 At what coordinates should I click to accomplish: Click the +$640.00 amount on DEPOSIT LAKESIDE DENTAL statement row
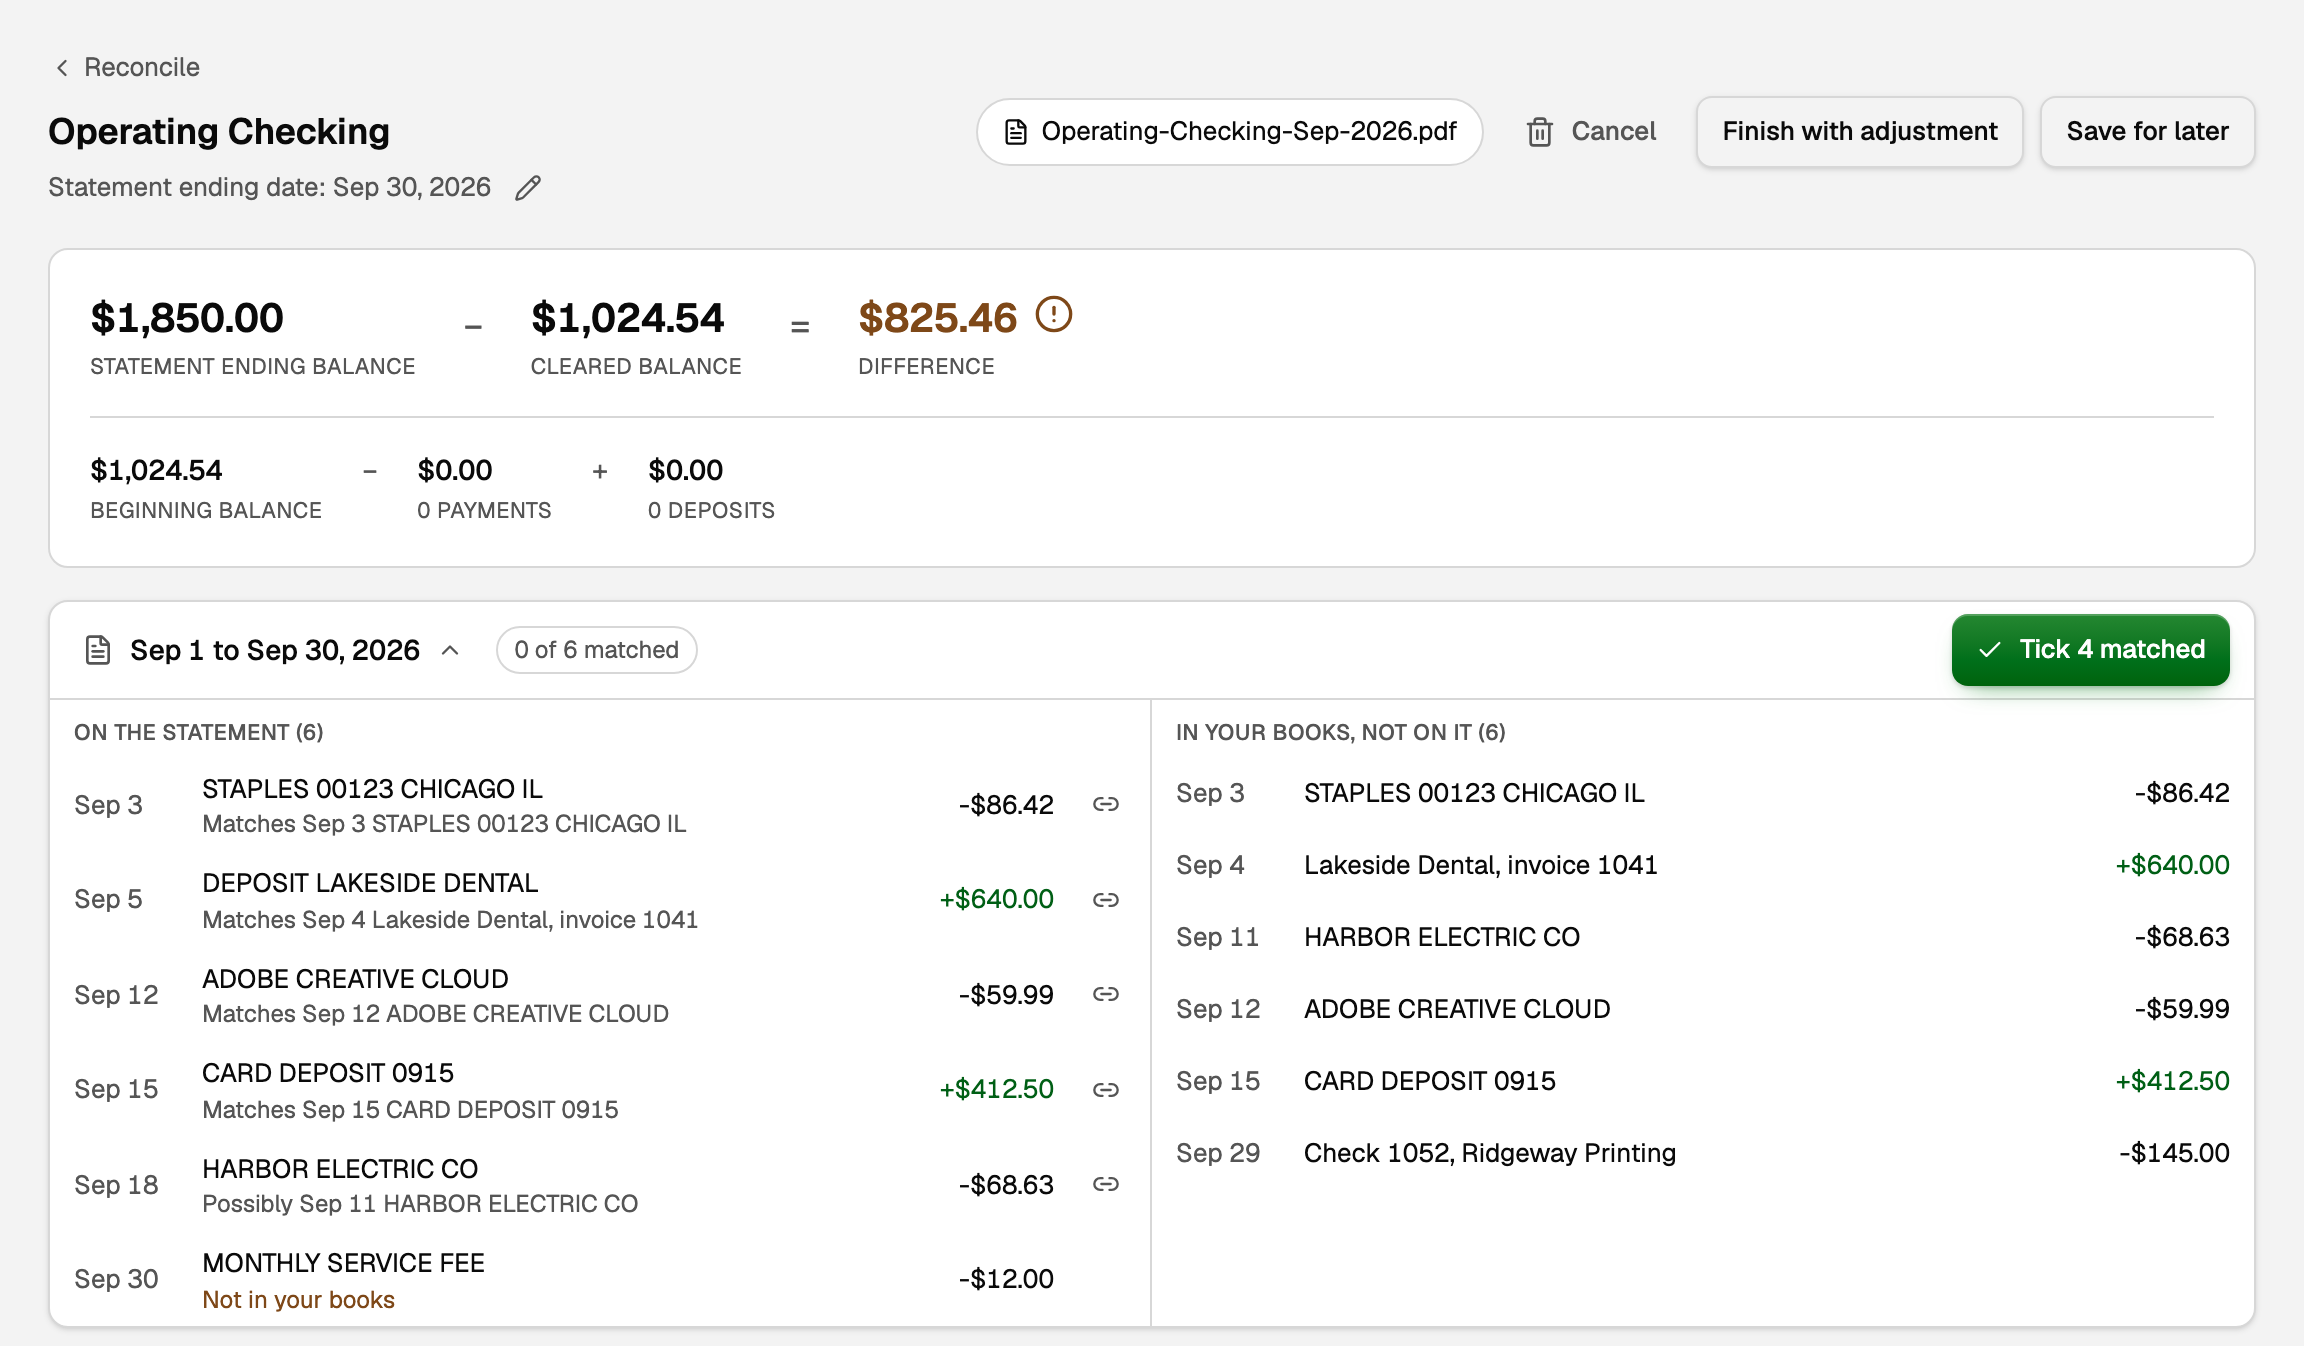[996, 899]
